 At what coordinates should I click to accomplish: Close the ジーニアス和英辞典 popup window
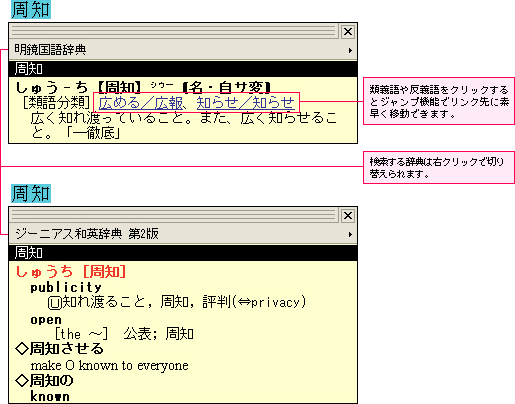348,216
